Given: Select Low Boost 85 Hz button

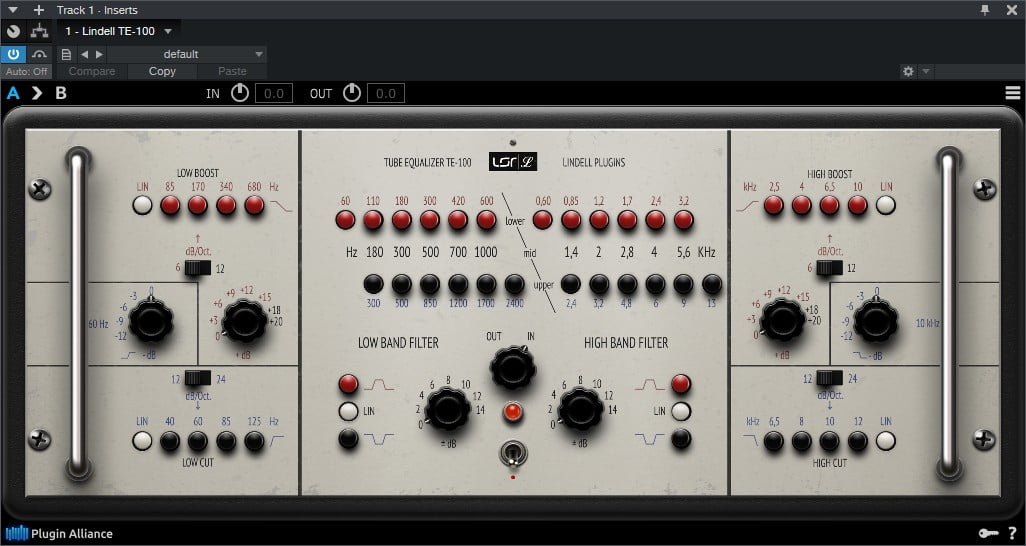Looking at the screenshot, I should tap(170, 205).
